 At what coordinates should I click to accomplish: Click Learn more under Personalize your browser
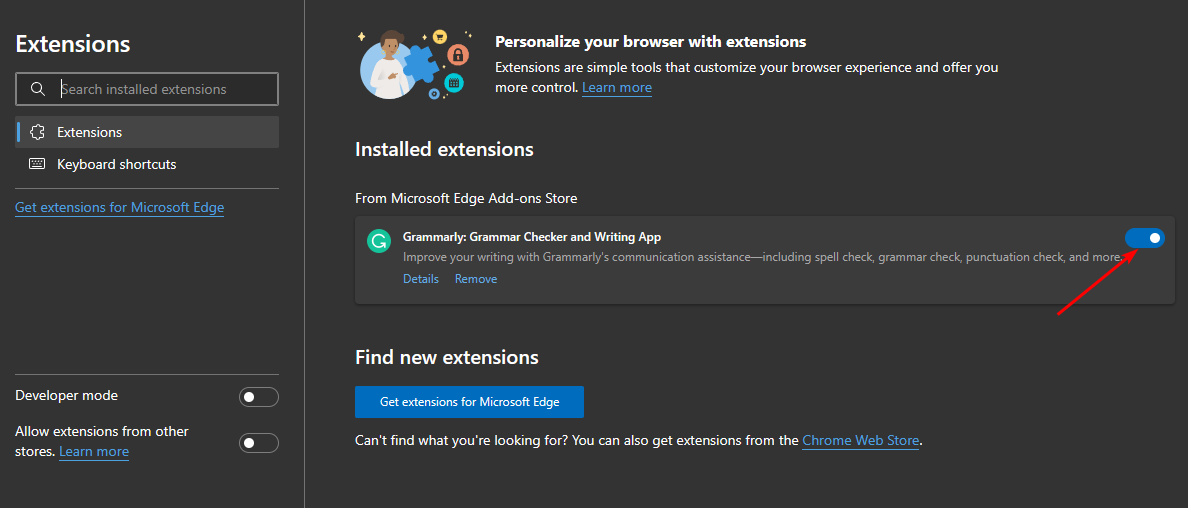pos(617,88)
